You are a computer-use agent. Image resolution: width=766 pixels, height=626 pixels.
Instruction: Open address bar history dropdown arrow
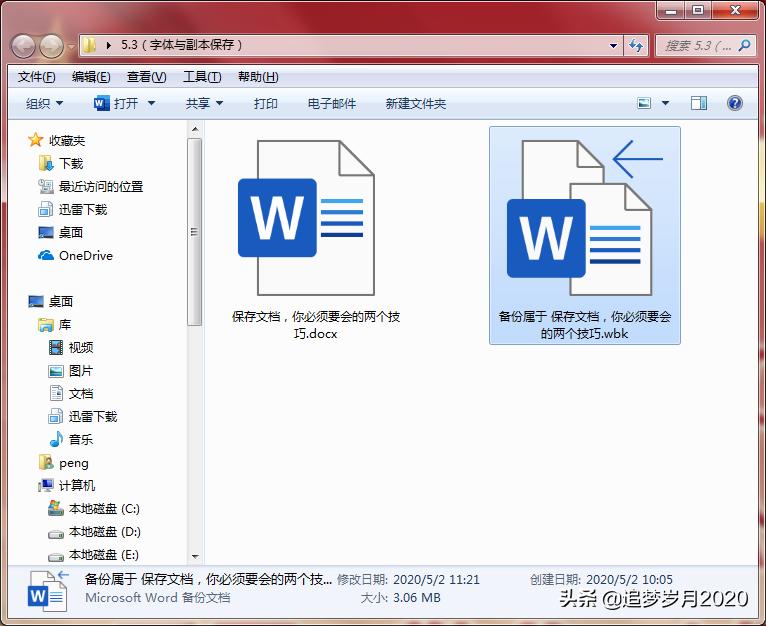coord(613,45)
